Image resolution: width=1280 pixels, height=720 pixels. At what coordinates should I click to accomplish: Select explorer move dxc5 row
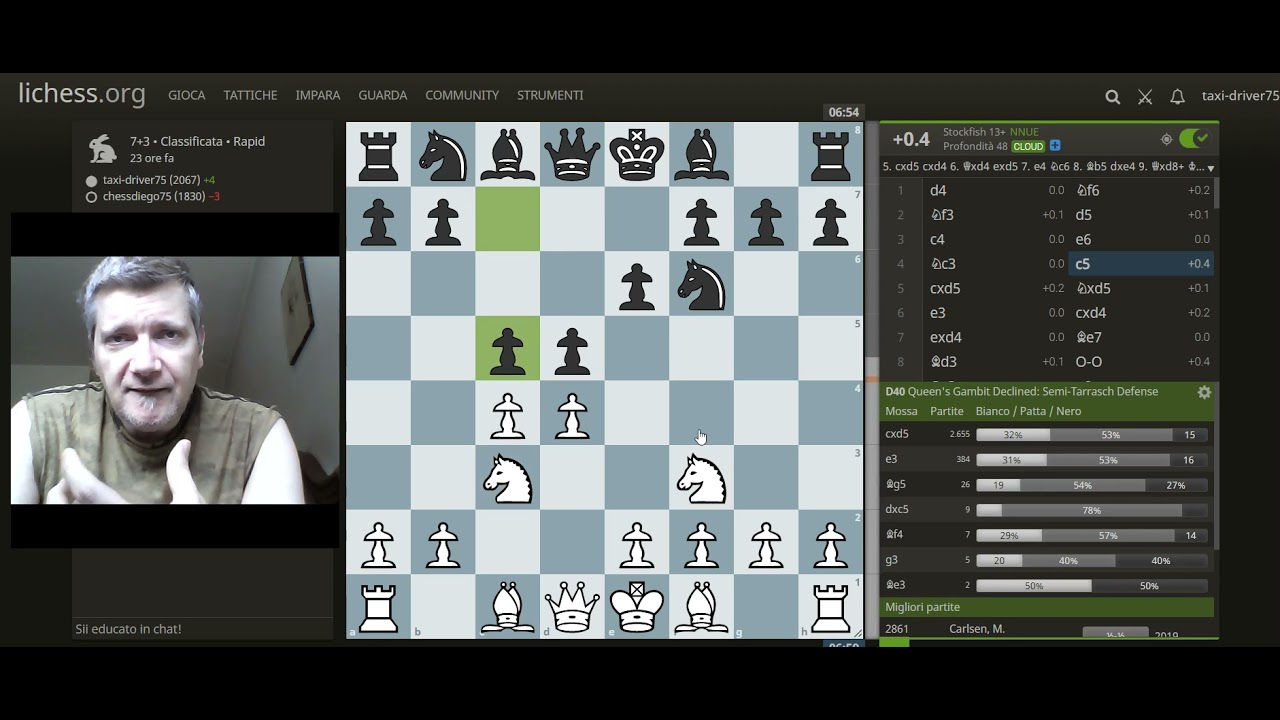tap(1047, 509)
